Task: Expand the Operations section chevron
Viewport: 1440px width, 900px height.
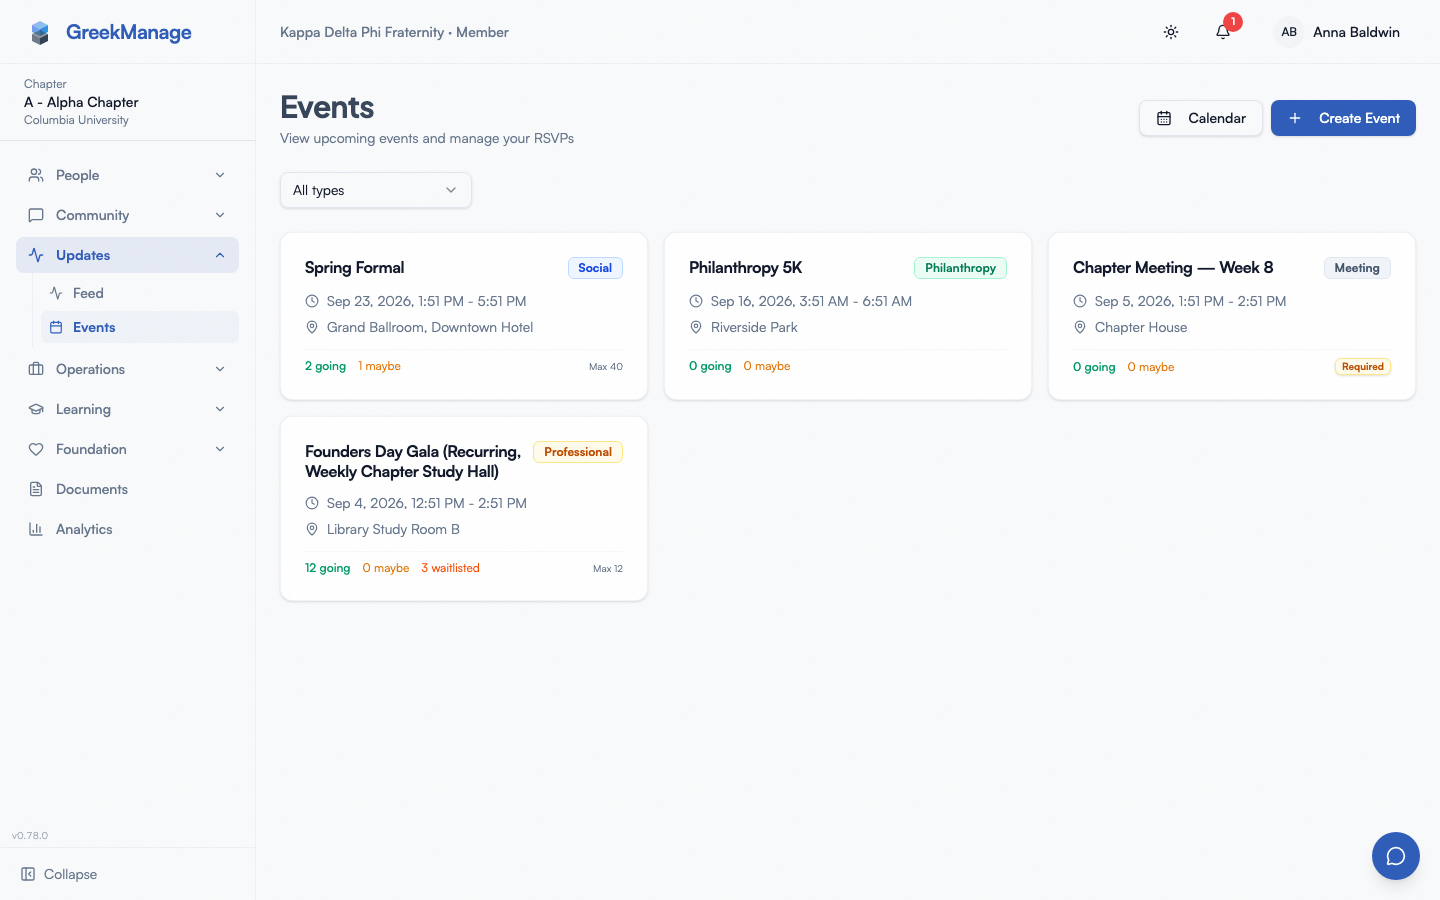Action: point(220,369)
